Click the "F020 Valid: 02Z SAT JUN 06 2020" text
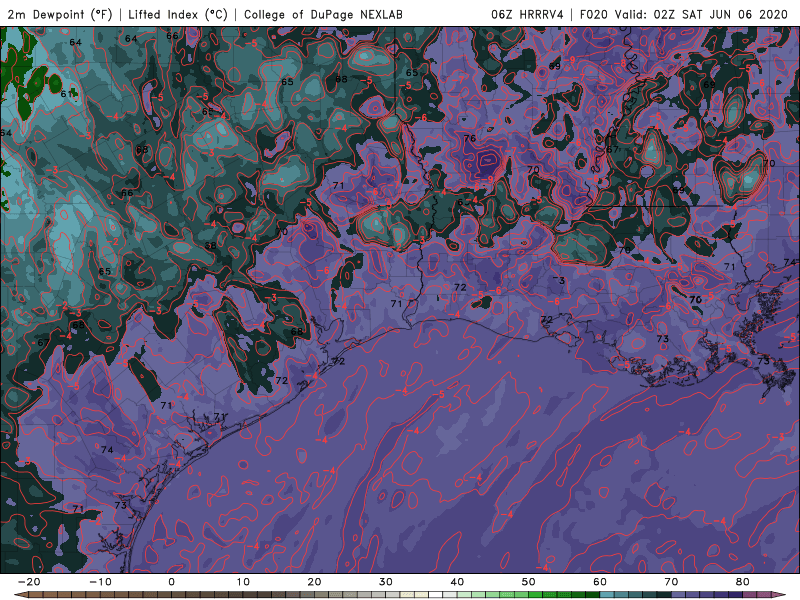Viewport: 800px width, 600px height. pos(684,14)
